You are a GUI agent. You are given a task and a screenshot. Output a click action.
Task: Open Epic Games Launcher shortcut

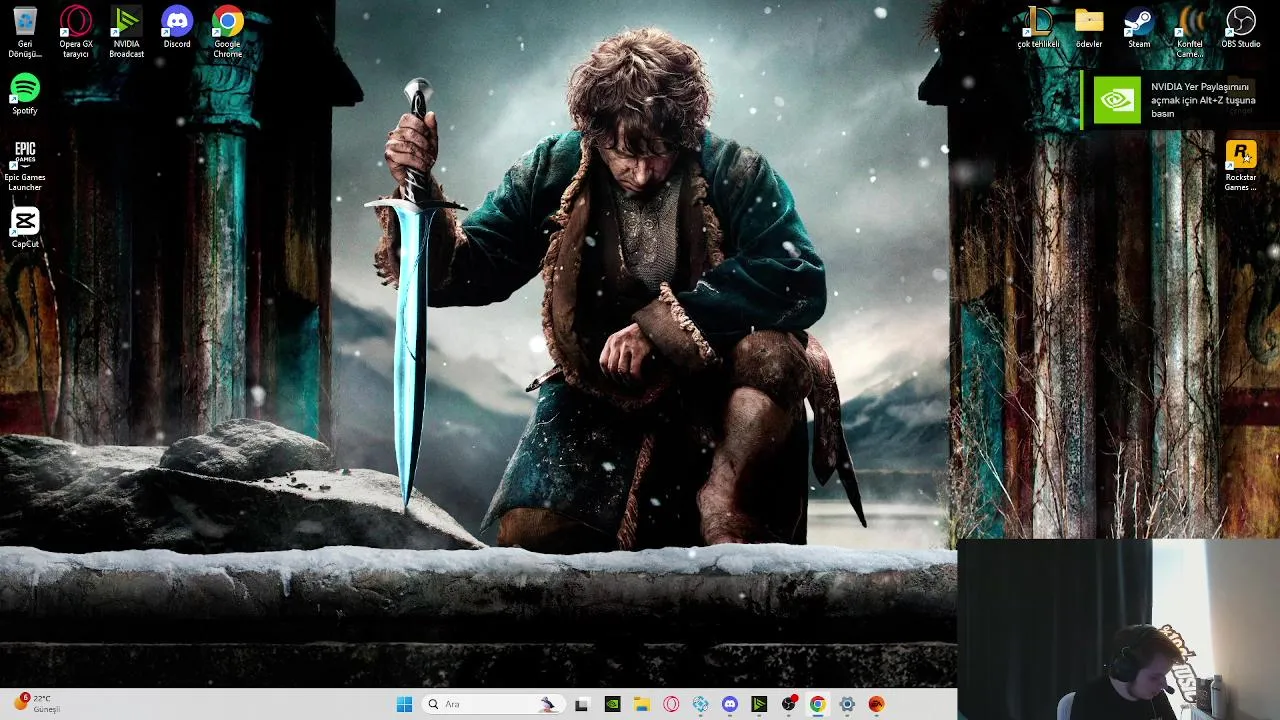click(x=25, y=166)
